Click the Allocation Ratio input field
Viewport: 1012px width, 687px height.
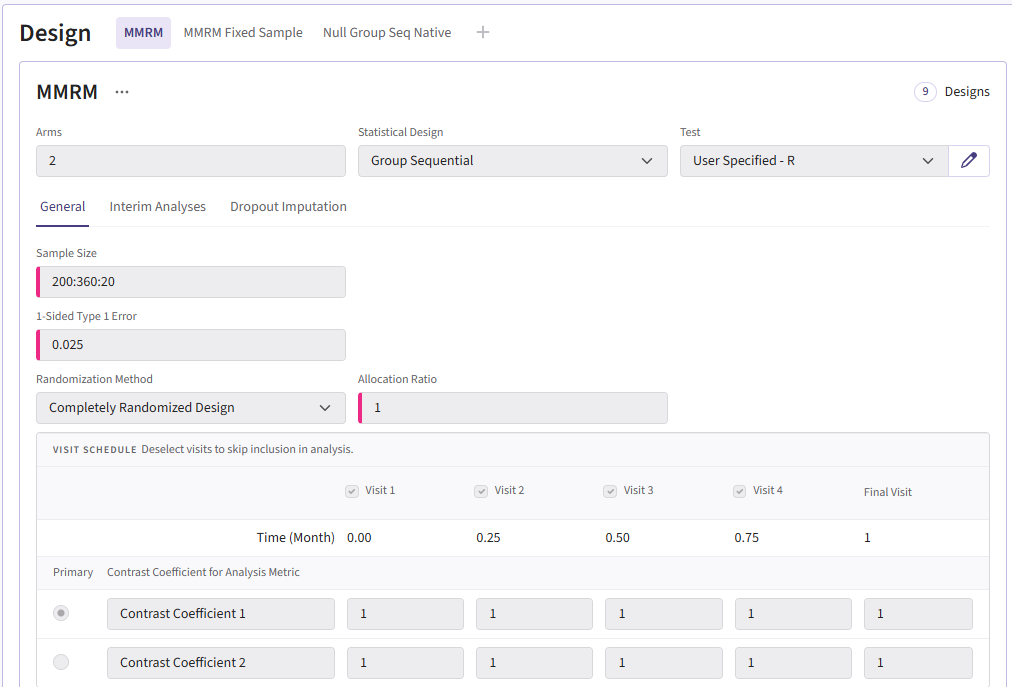(x=514, y=408)
